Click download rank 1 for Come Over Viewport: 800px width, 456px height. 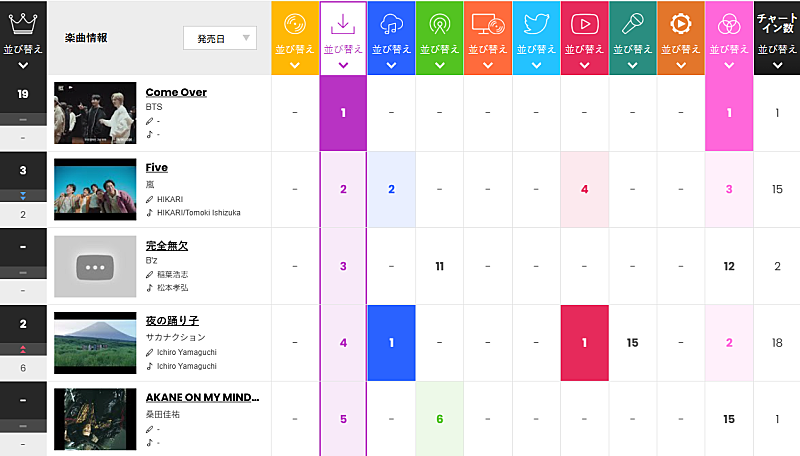(x=343, y=113)
